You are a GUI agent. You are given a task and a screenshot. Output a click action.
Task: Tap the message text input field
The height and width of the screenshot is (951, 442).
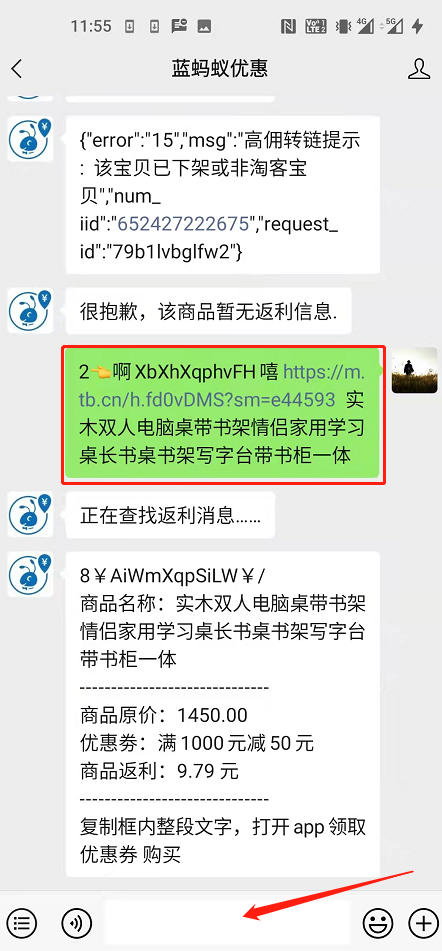coord(227,922)
